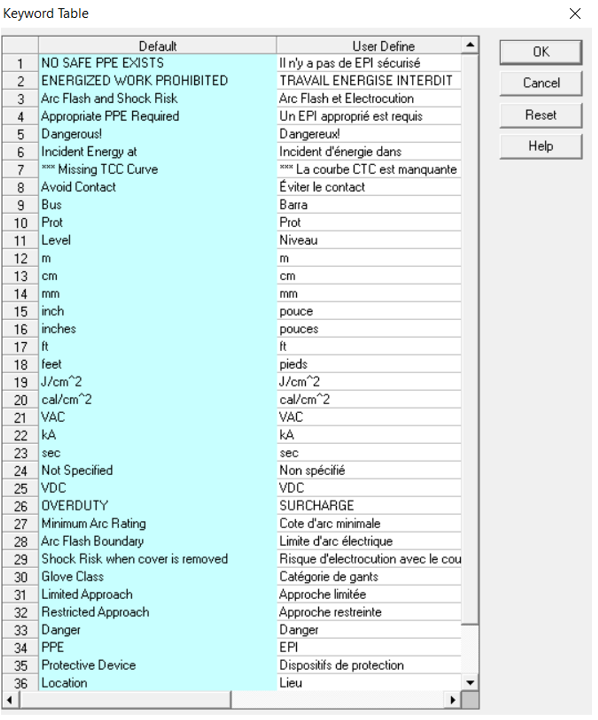Image resolution: width=598 pixels, height=720 pixels.
Task: Click the 'Missing TCC Curve' default cell
Action: [158, 169]
